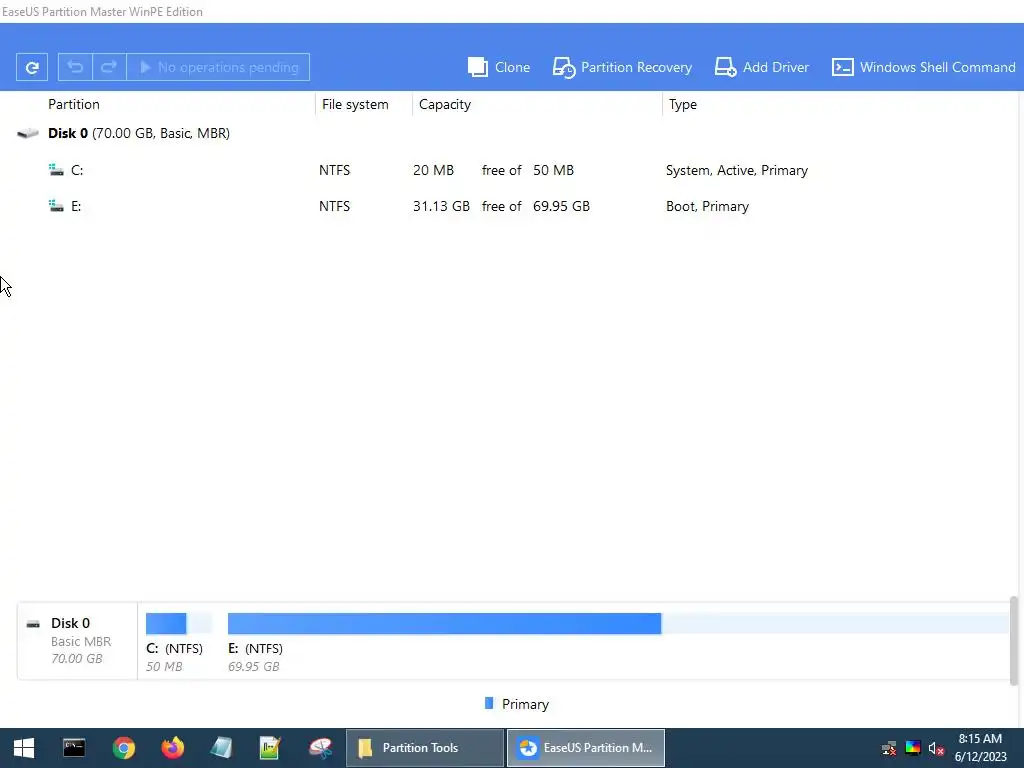Click 'System, Active, Primary' type text
1024x768 pixels.
pyautogui.click(x=737, y=170)
